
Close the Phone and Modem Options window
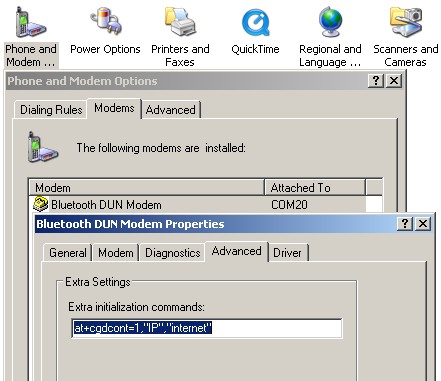click(394, 81)
